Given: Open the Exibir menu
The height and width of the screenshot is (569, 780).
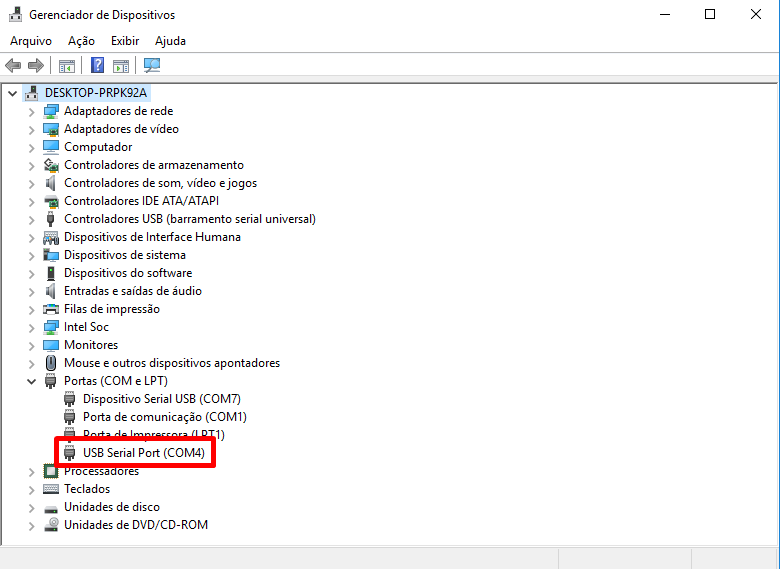Looking at the screenshot, I should (125, 41).
